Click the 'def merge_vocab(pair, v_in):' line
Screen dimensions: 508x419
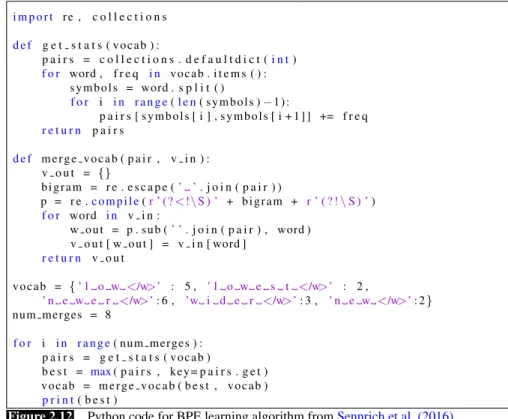(111, 159)
